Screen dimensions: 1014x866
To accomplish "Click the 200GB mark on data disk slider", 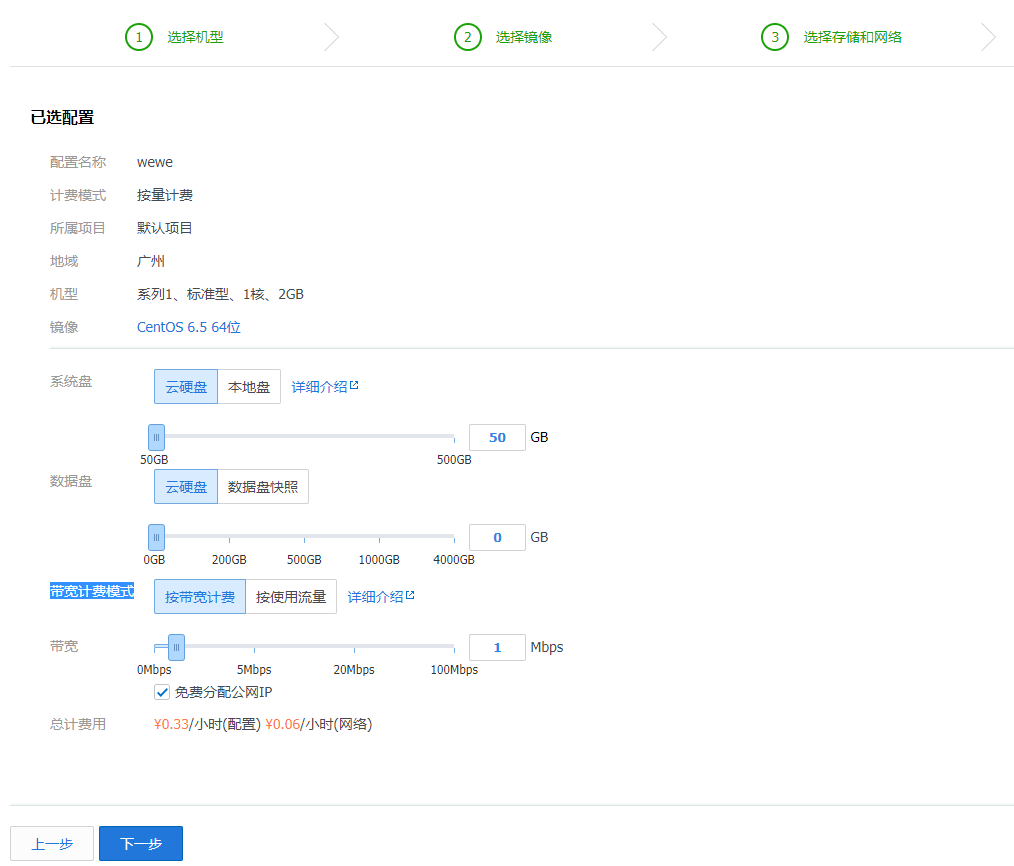I will tap(229, 559).
